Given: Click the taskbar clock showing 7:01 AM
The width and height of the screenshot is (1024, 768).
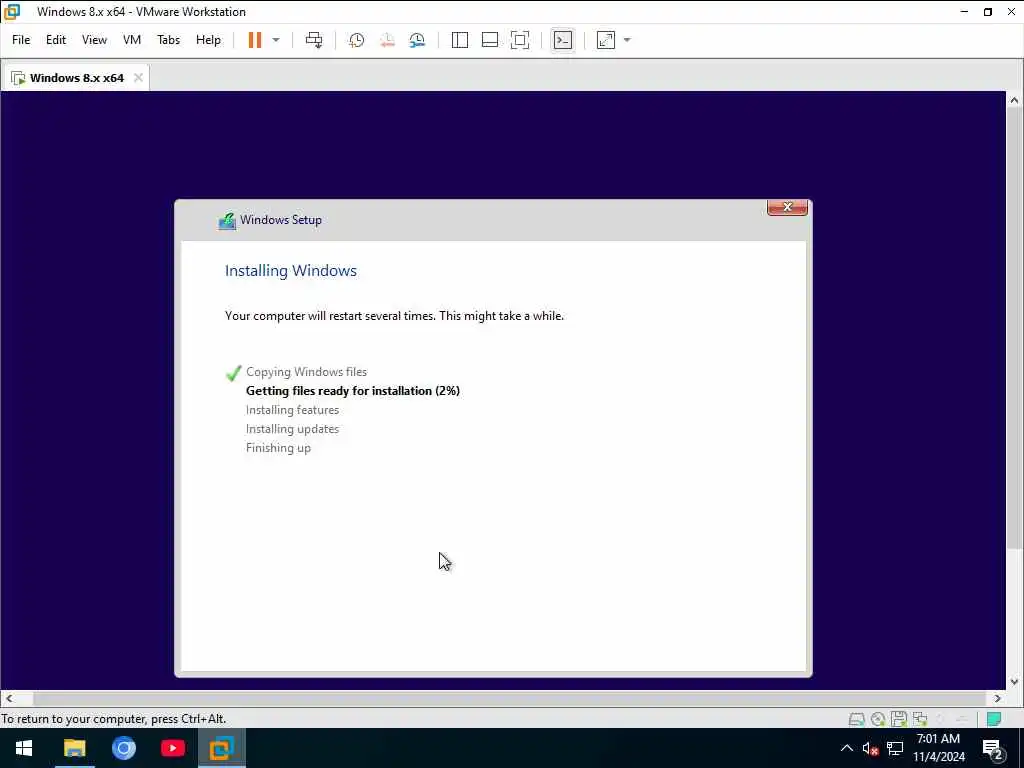Looking at the screenshot, I should 938,748.
